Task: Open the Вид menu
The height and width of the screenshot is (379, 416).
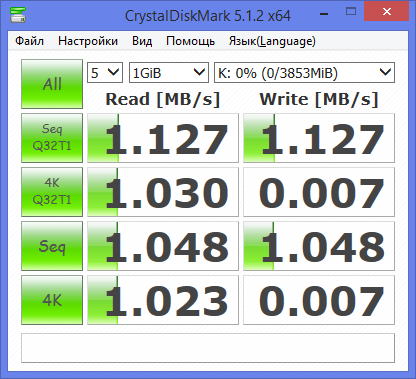Action: pyautogui.click(x=142, y=41)
